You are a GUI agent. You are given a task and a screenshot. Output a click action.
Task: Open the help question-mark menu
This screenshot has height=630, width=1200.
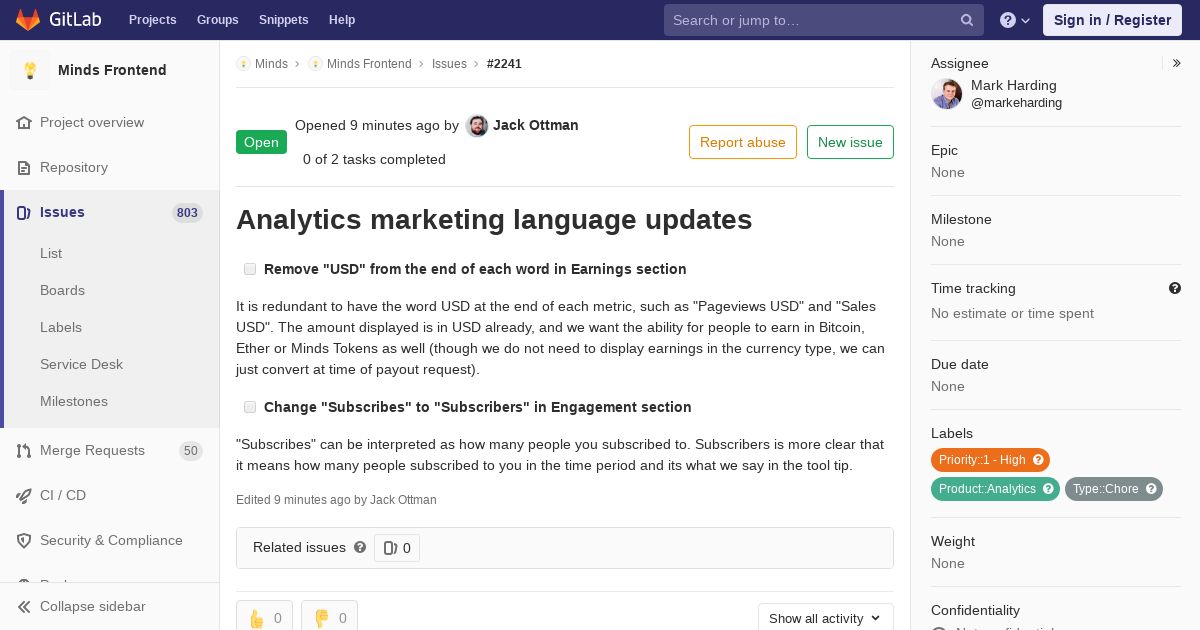click(x=1015, y=20)
